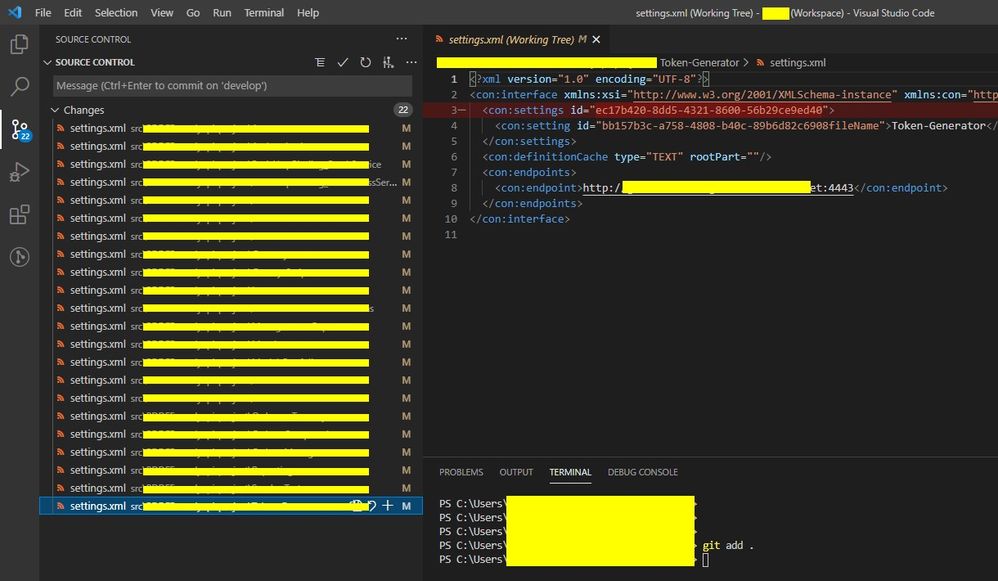Viewport: 998px width, 581px height.
Task: Open the Terminal menu
Action: pos(264,13)
